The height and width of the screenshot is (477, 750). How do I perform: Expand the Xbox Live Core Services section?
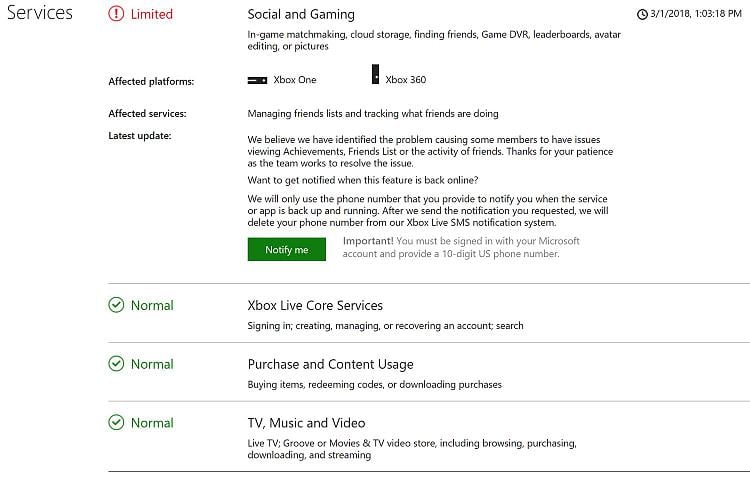(x=315, y=305)
